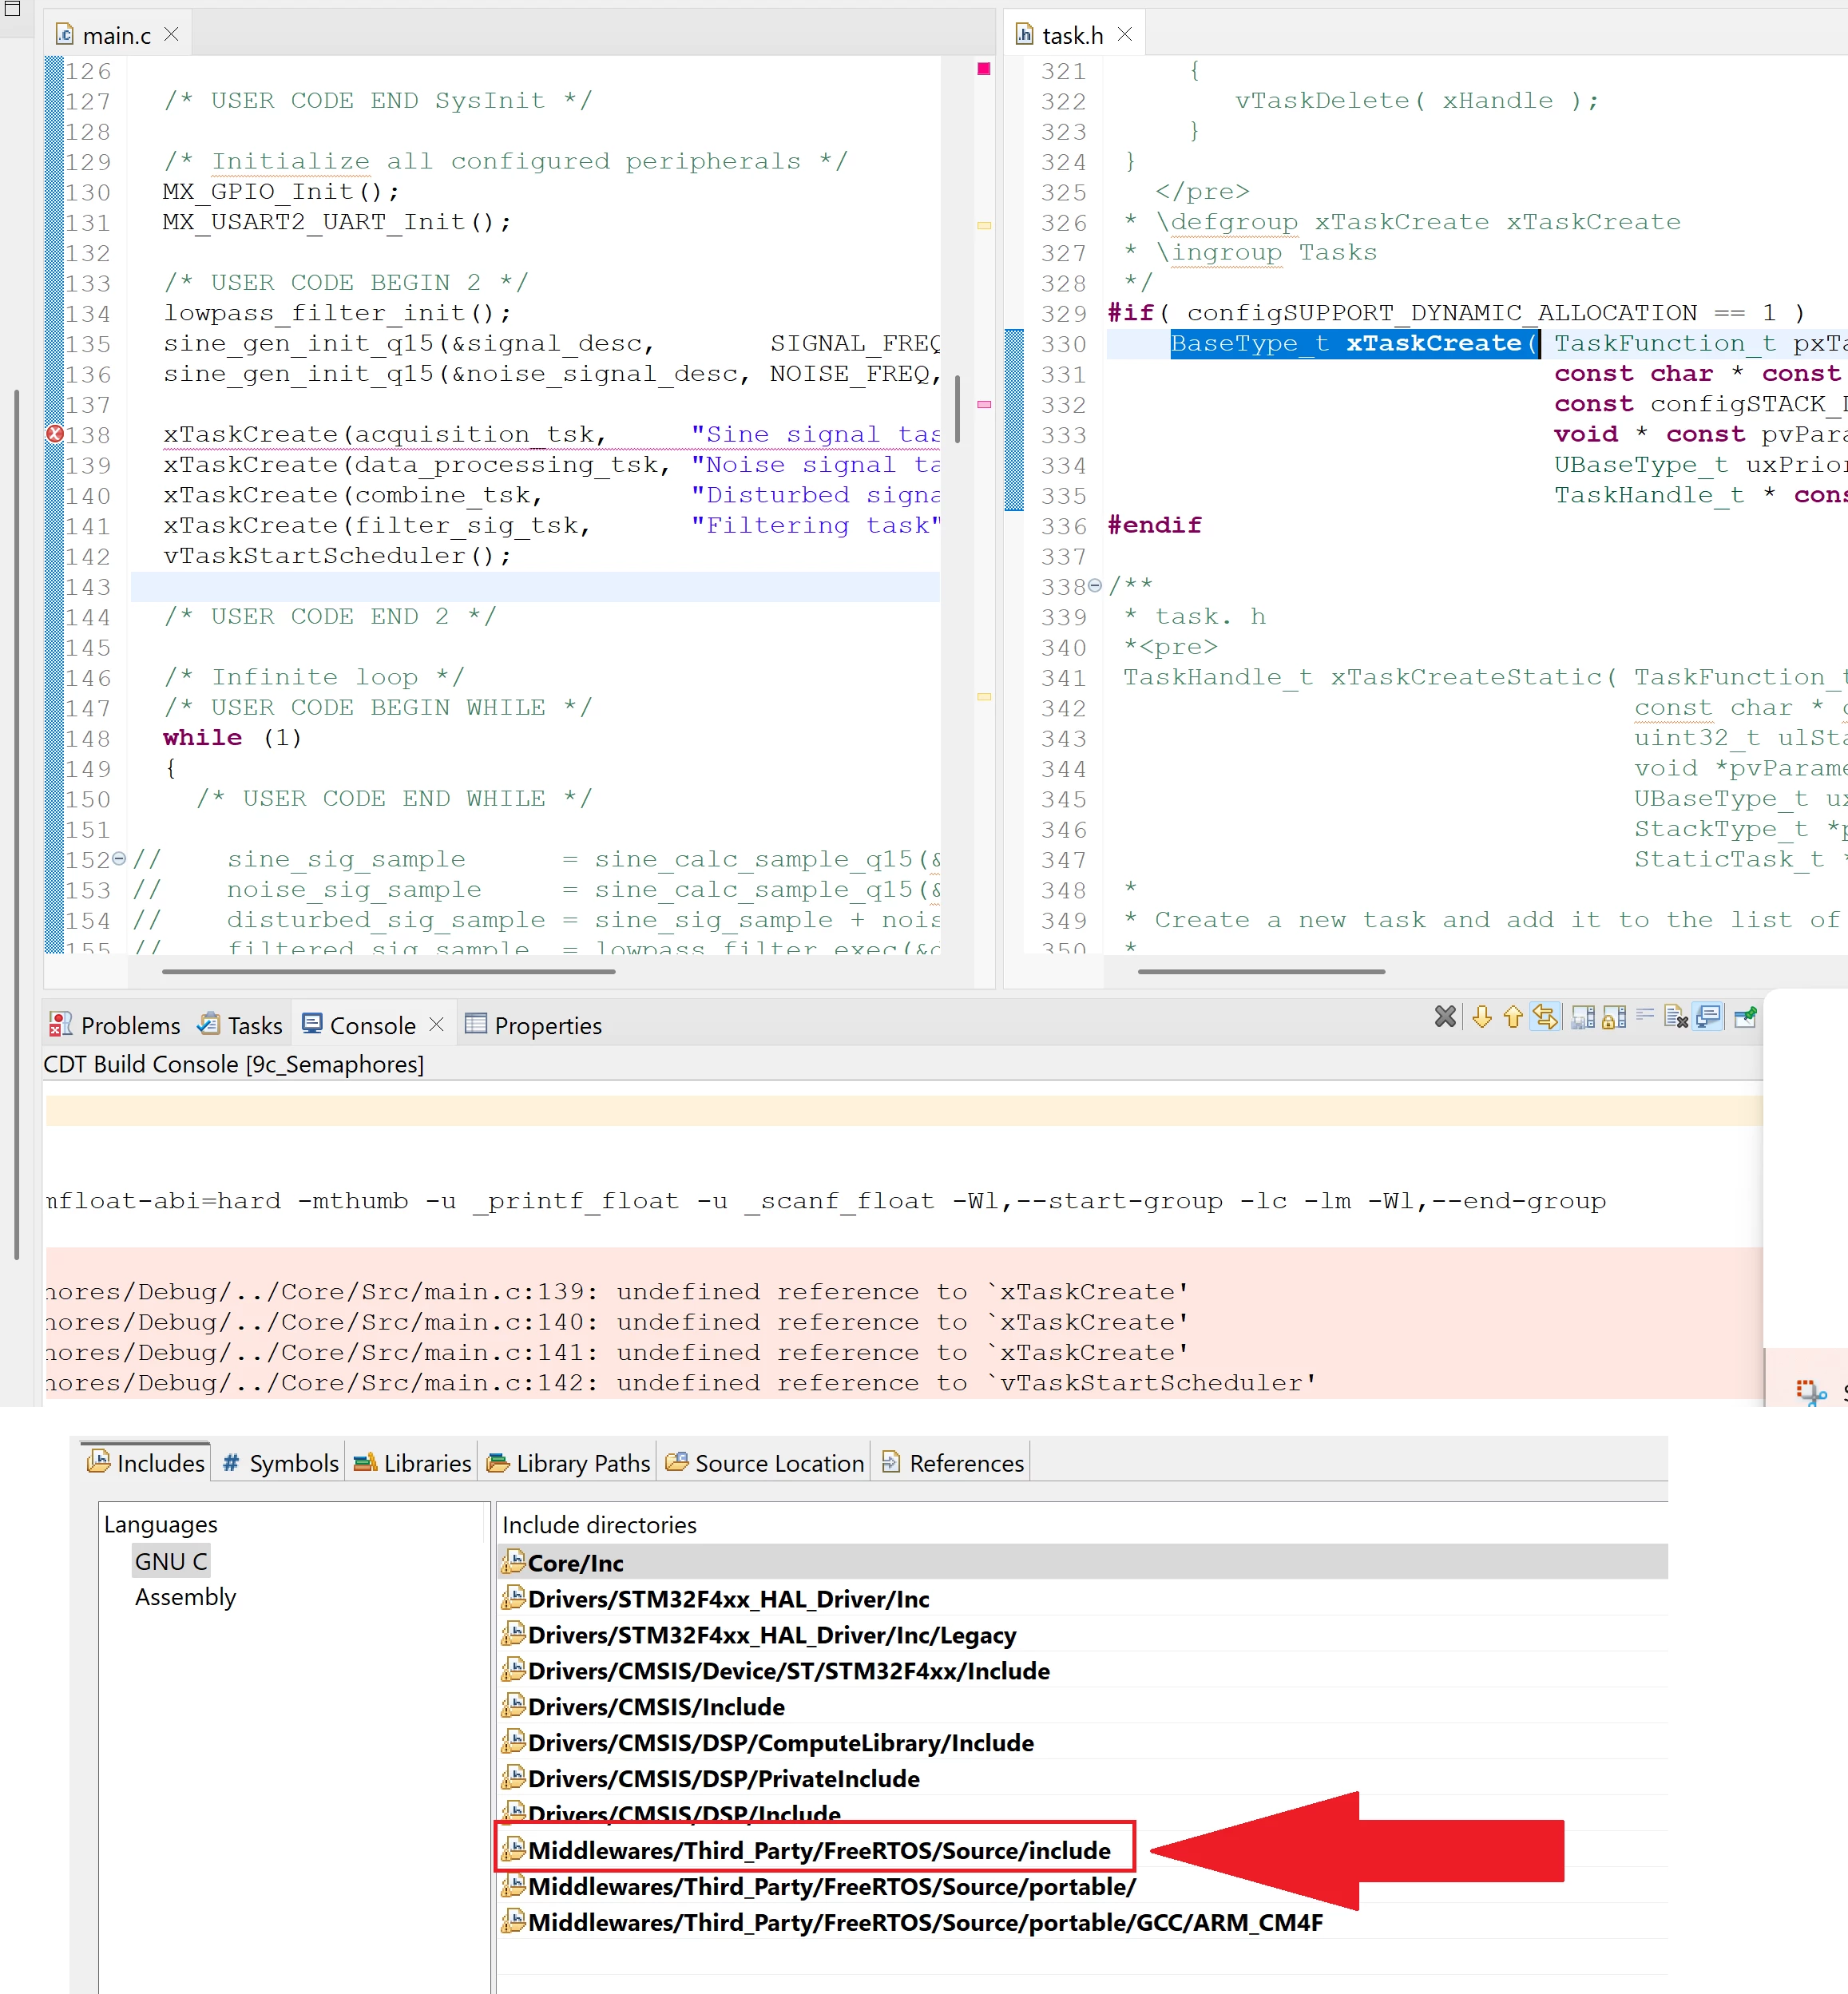
Task: Click red error square in overview ruler
Action: (x=984, y=69)
